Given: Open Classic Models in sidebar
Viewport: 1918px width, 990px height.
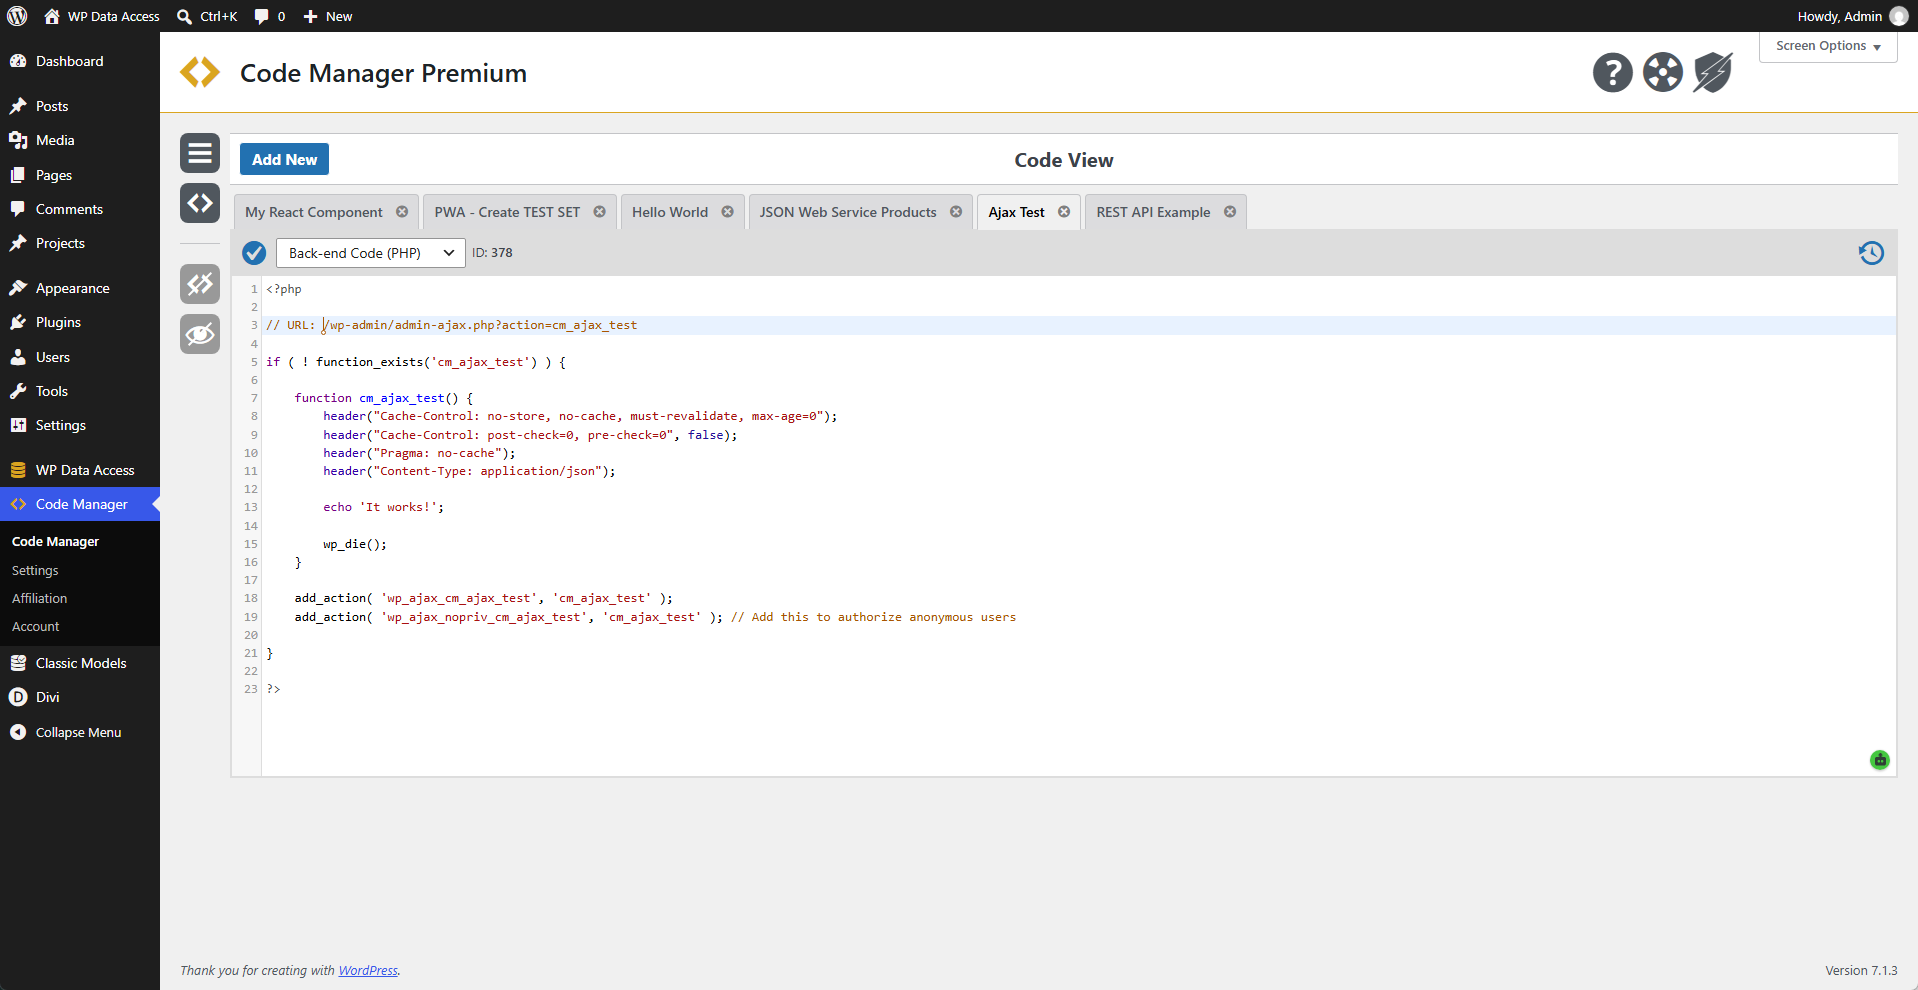Looking at the screenshot, I should [x=80, y=663].
